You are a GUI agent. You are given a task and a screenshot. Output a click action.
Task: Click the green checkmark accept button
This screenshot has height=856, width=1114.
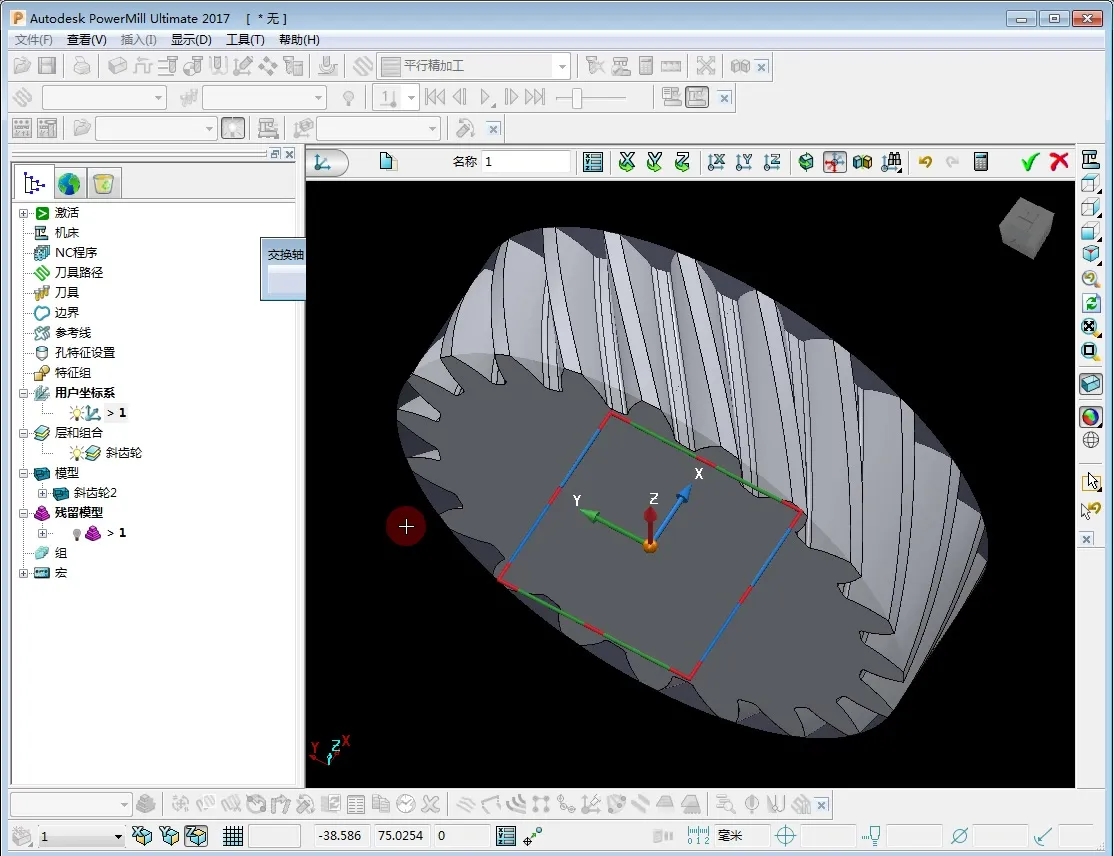click(x=1030, y=162)
